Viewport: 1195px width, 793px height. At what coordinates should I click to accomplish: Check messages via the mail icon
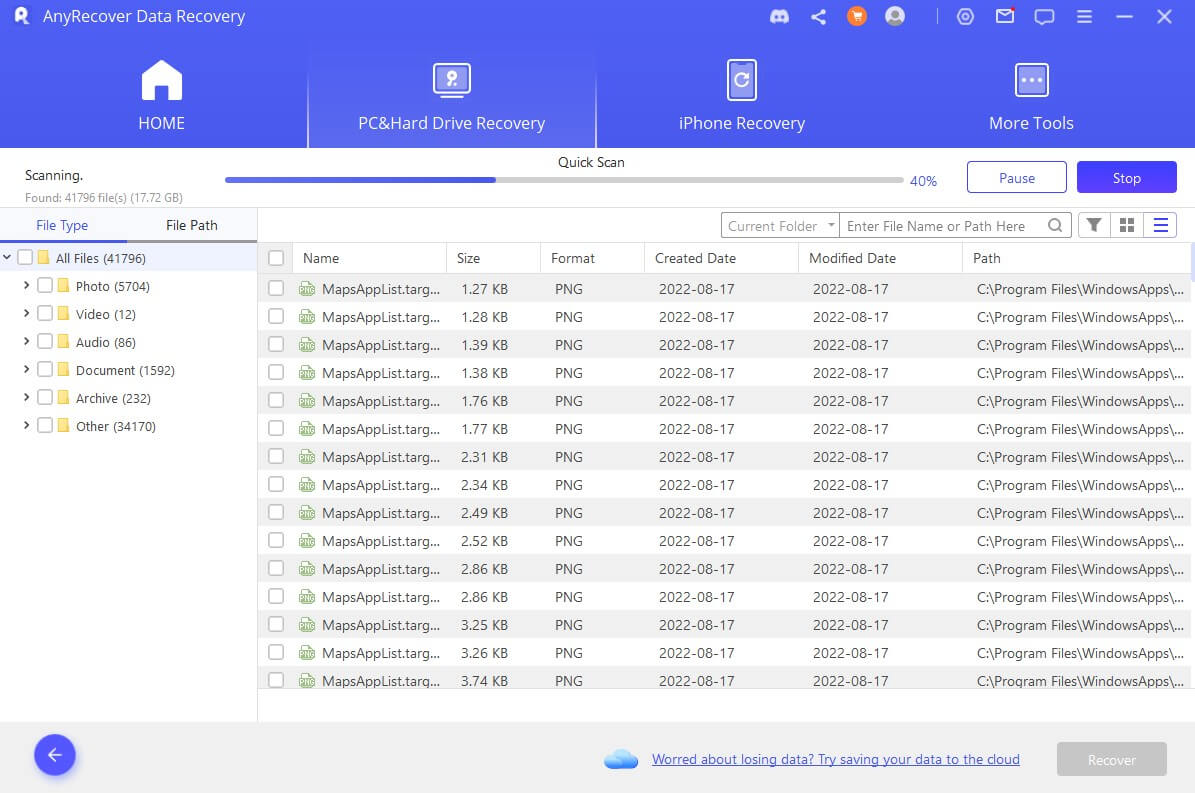pyautogui.click(x=1004, y=16)
